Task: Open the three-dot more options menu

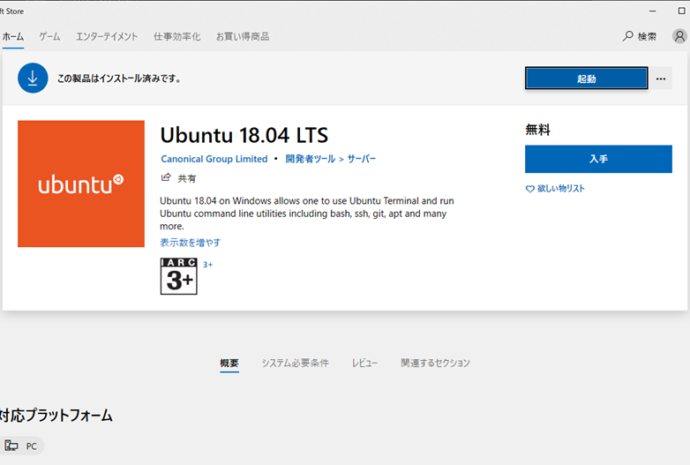Action: click(x=661, y=79)
